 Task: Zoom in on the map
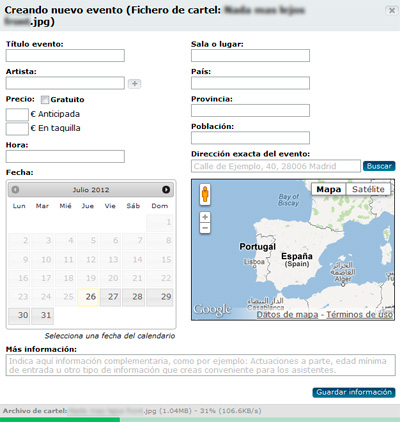point(205,217)
